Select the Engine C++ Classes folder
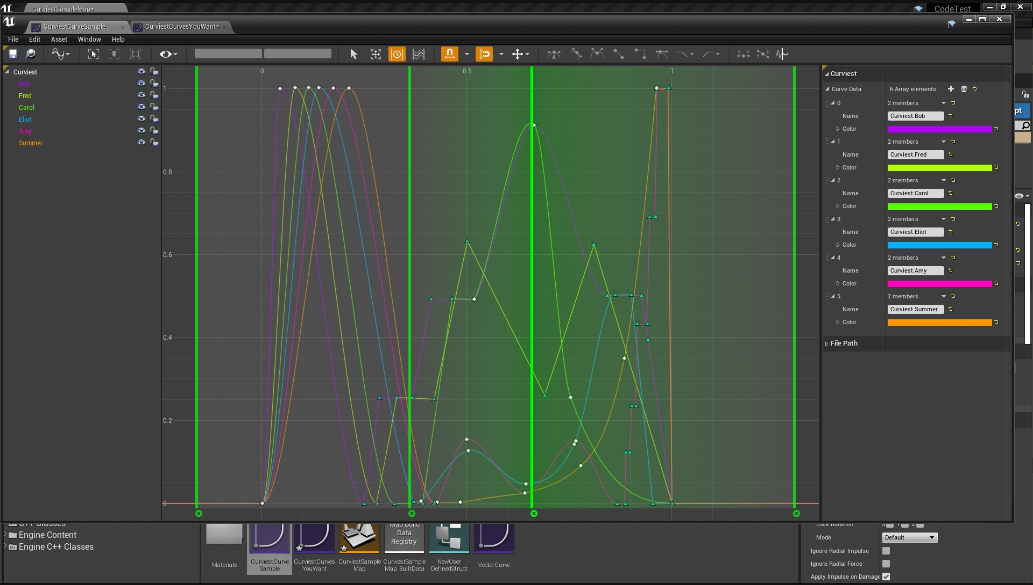 pos(56,547)
